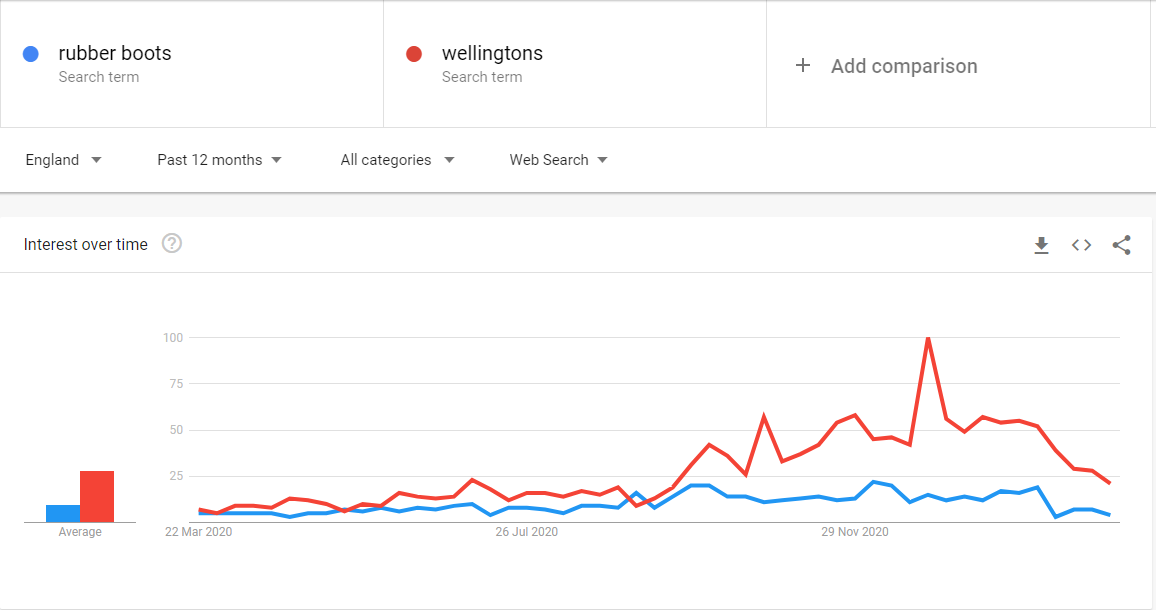Click the red dot next to wellingtons

414,54
